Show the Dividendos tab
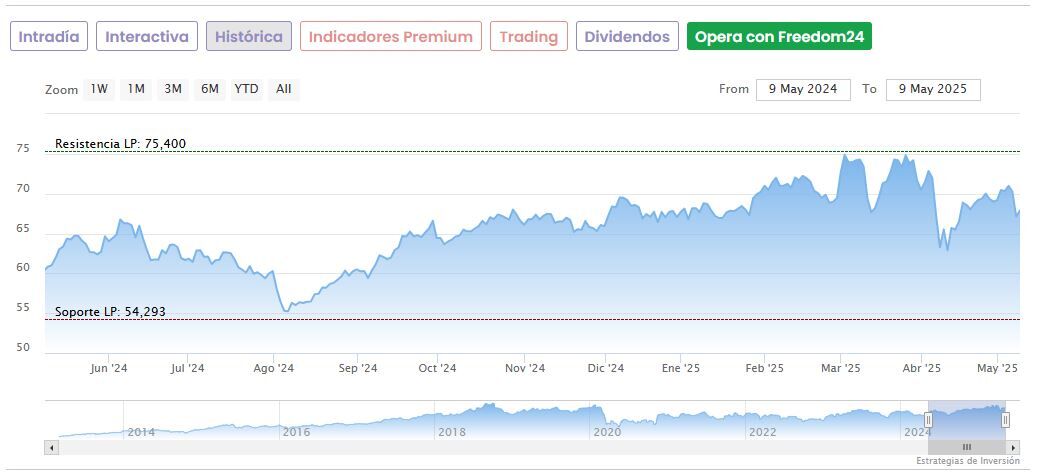The width and height of the screenshot is (1039, 476). tap(627, 37)
